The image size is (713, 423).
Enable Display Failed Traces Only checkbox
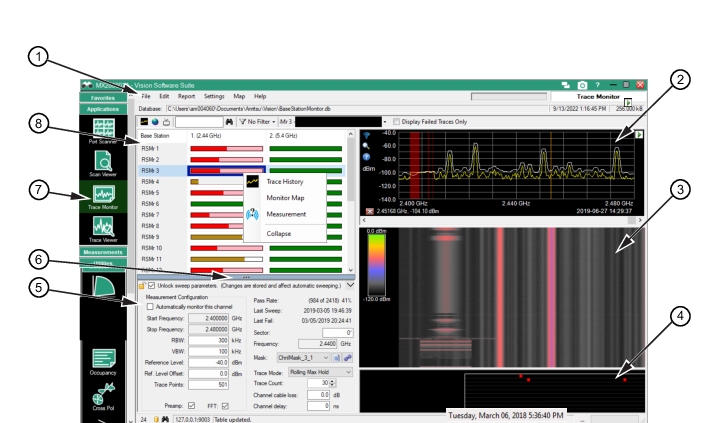[x=396, y=121]
